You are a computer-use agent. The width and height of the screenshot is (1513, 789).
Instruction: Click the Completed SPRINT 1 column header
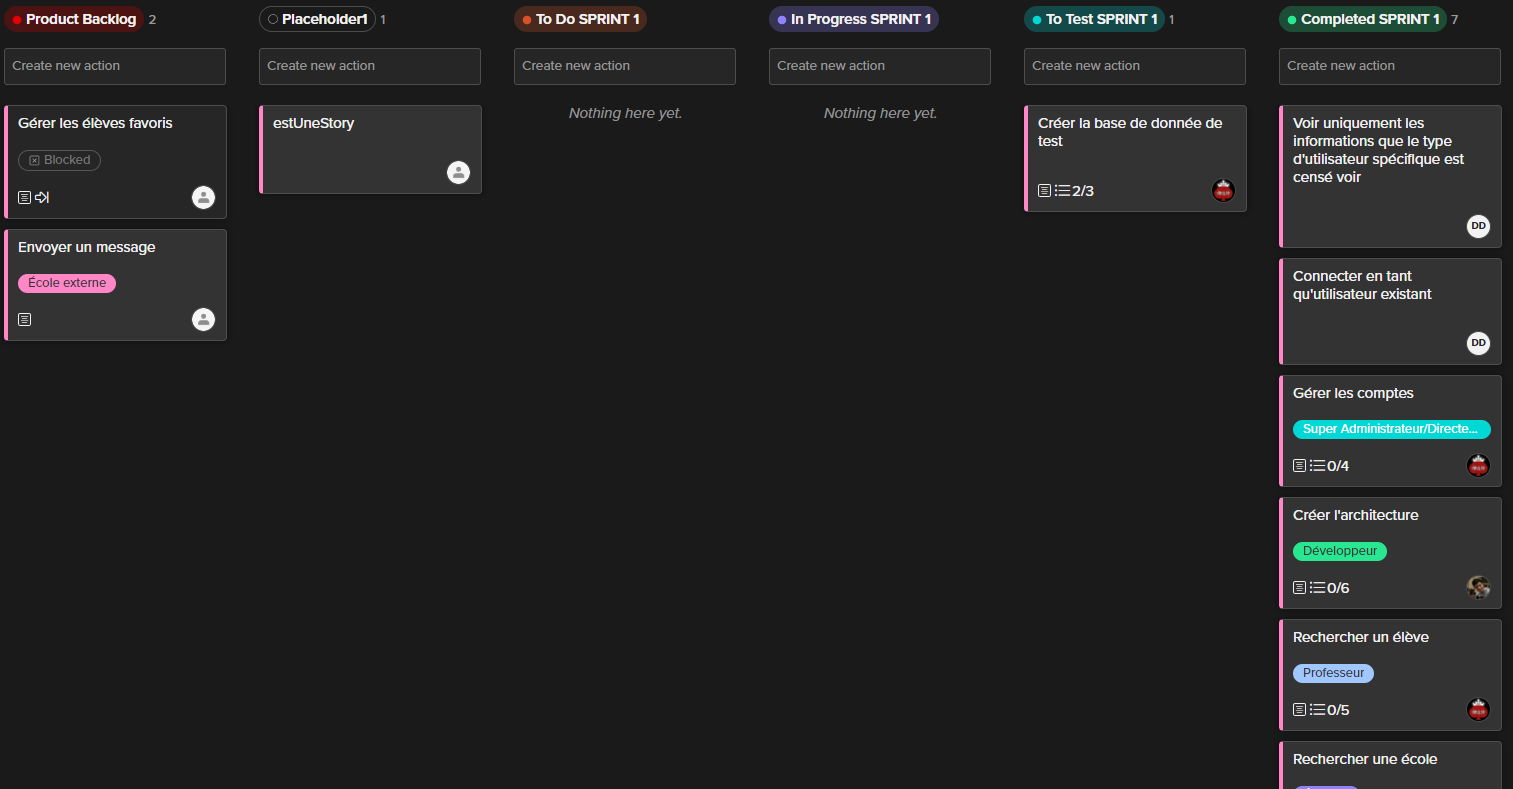coord(1362,19)
